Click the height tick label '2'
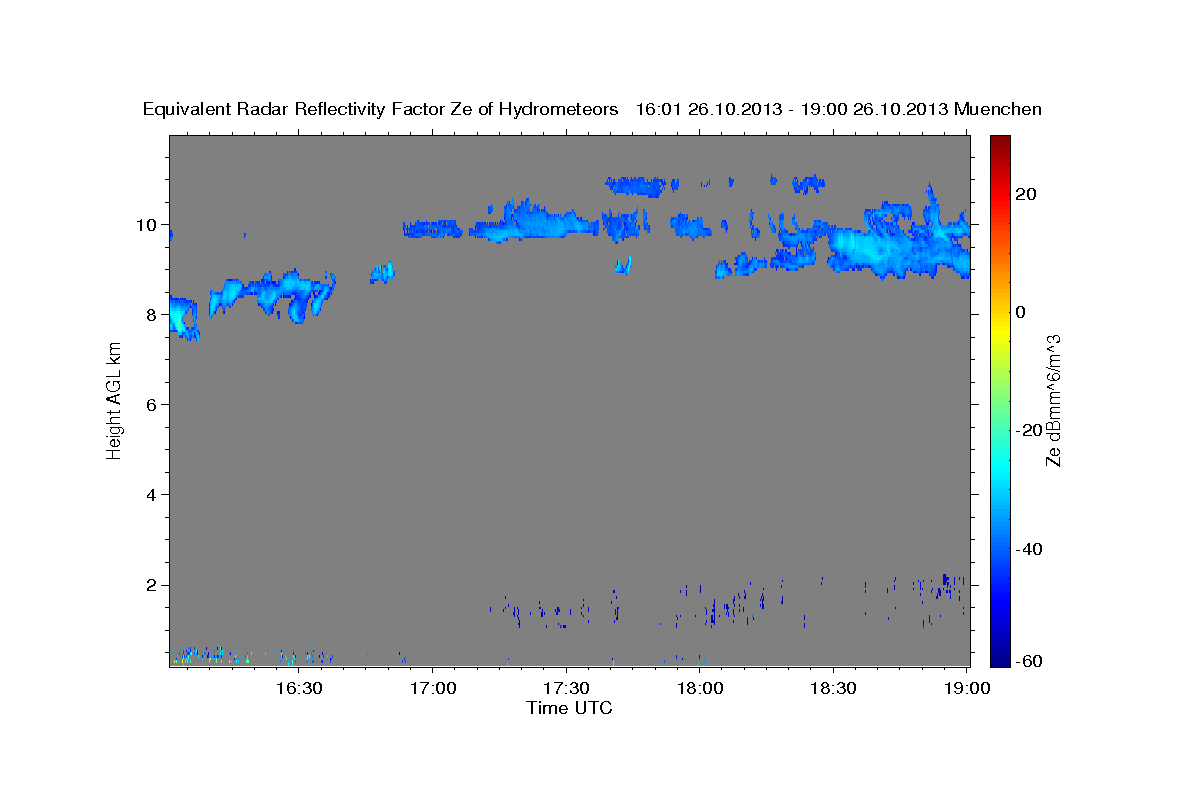Screen dimensions: 1200x800 pos(153,585)
